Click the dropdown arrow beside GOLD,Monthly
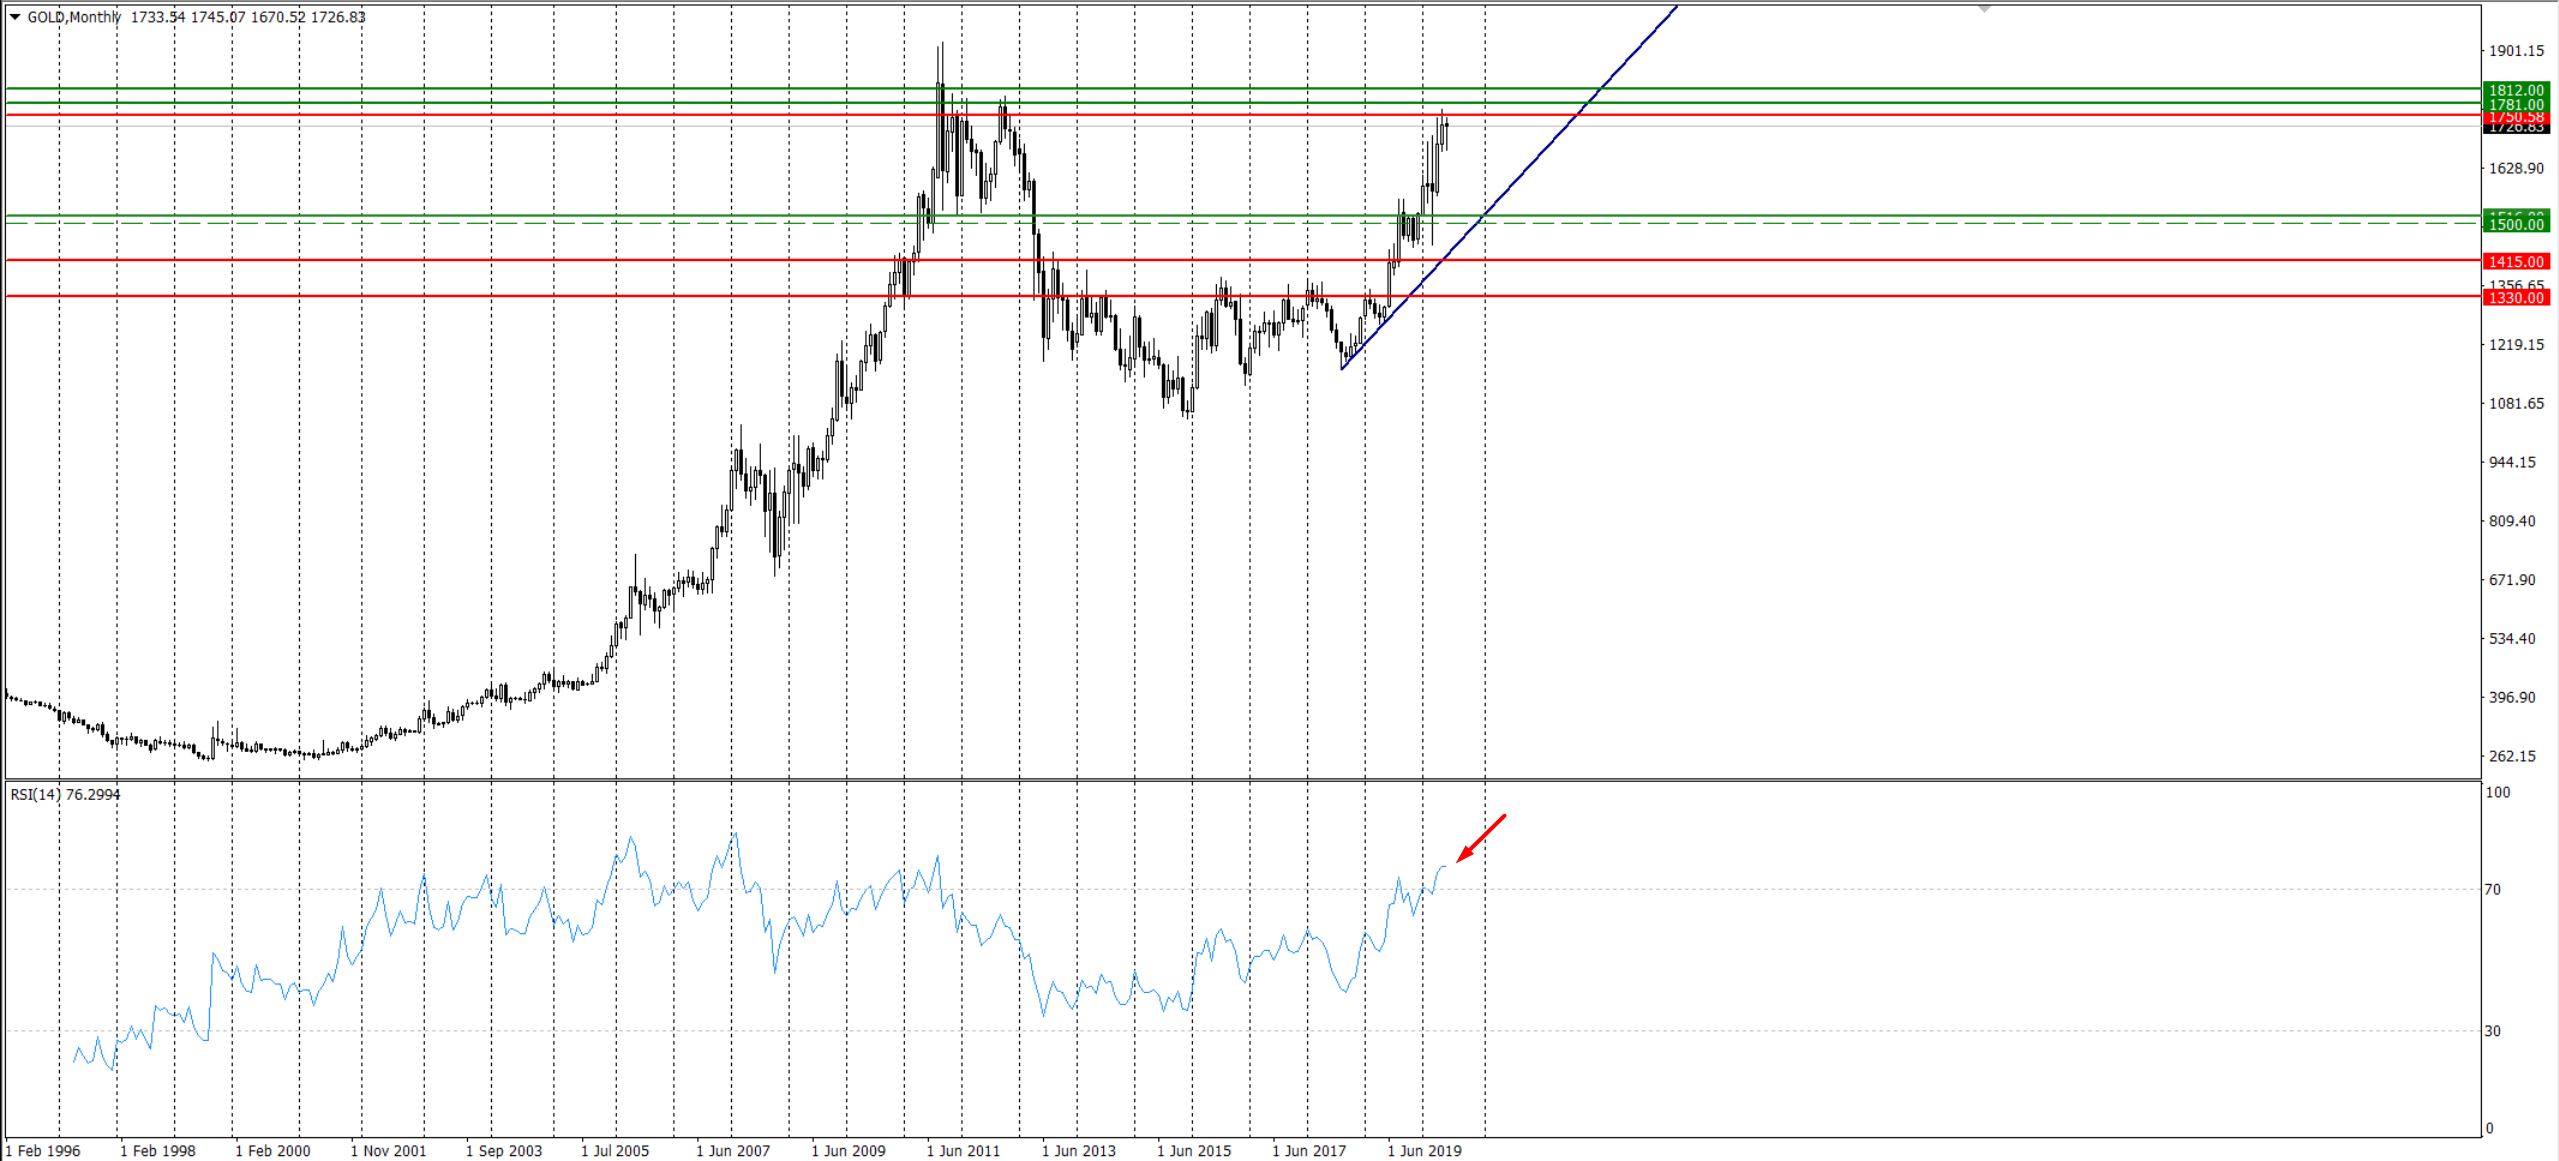 (x=15, y=17)
